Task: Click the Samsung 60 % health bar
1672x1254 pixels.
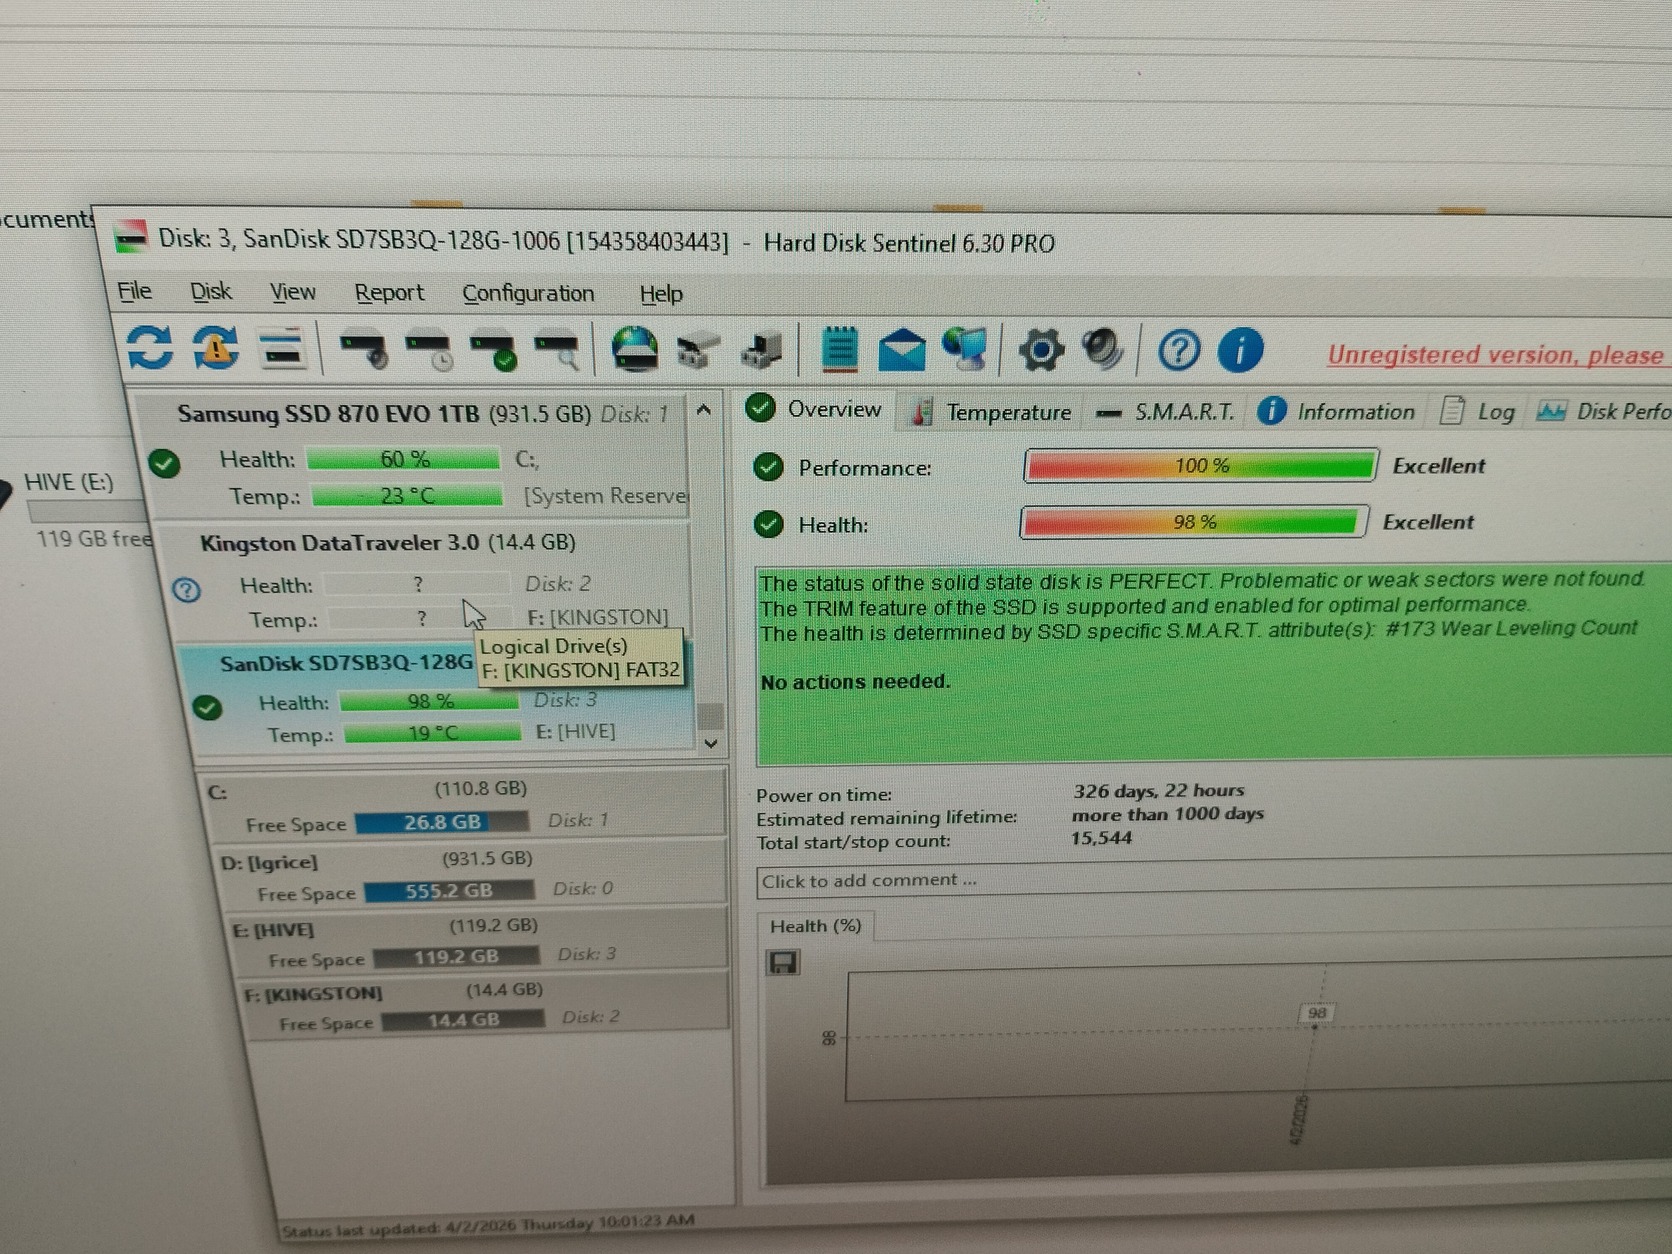Action: tap(403, 459)
